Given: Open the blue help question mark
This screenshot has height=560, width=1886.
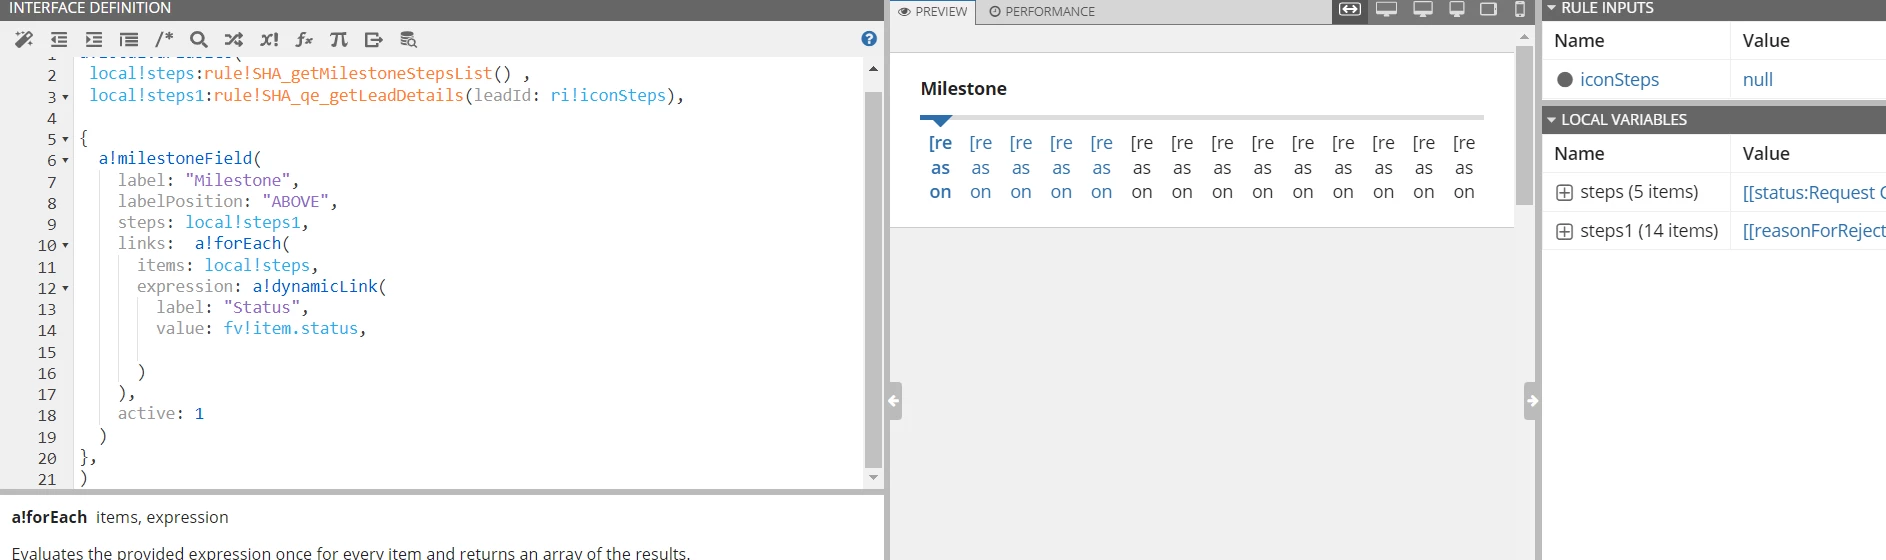Looking at the screenshot, I should click(x=869, y=39).
